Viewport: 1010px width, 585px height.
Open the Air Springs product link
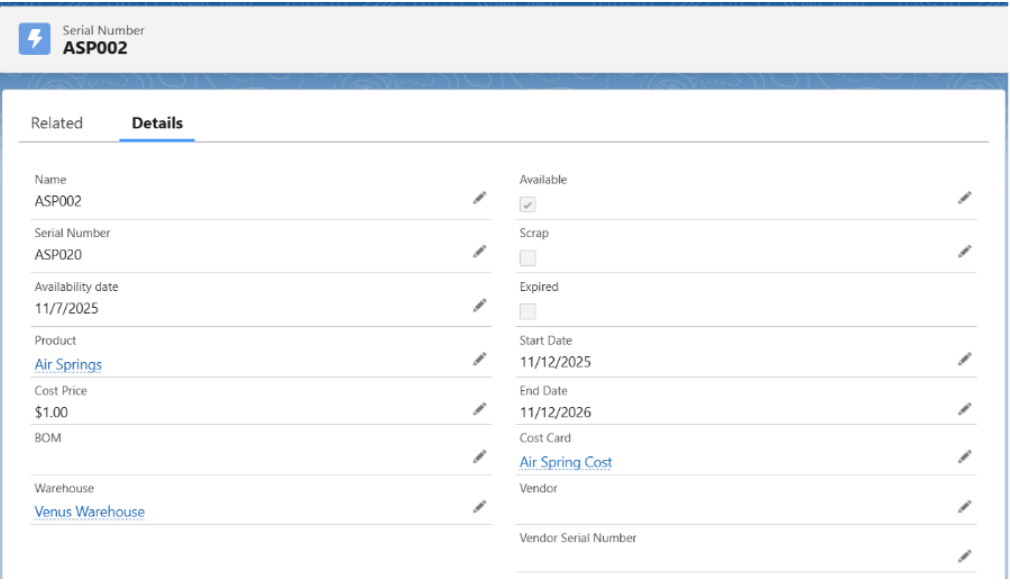click(x=68, y=365)
